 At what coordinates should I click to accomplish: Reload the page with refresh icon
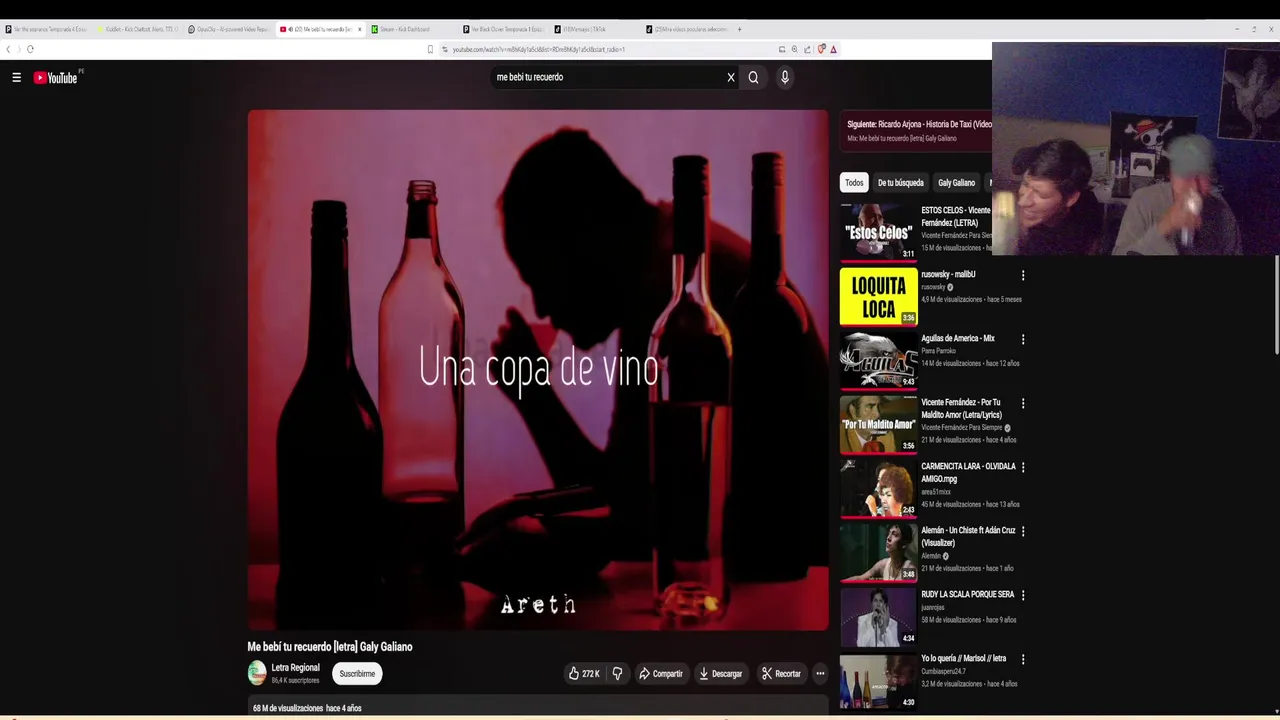[30, 49]
